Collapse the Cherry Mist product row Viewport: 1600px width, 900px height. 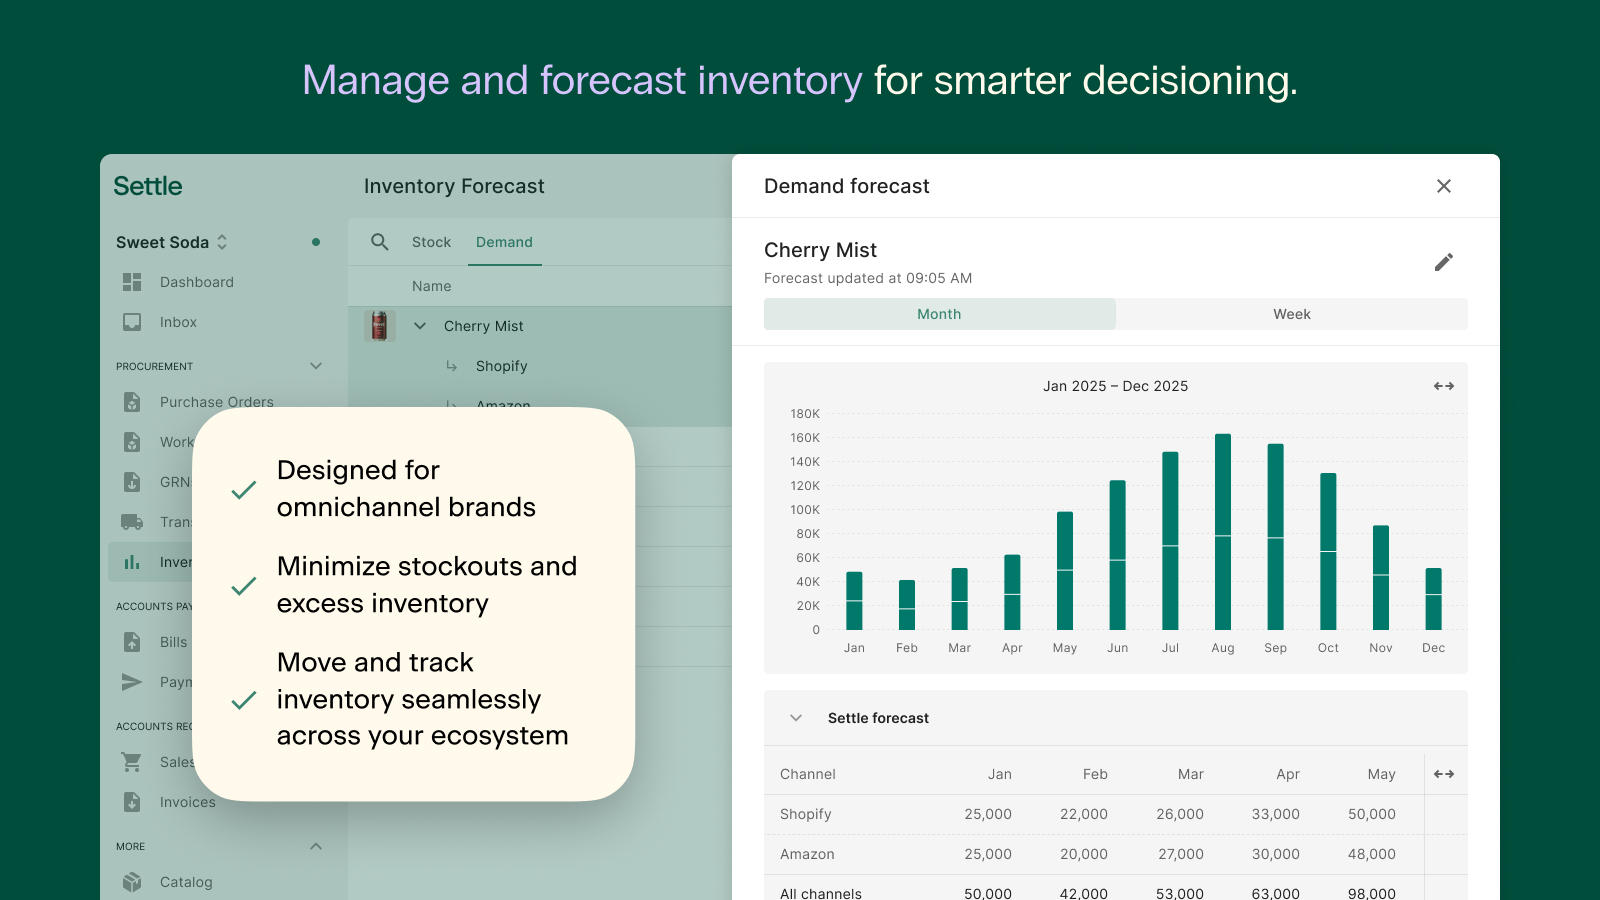420,325
